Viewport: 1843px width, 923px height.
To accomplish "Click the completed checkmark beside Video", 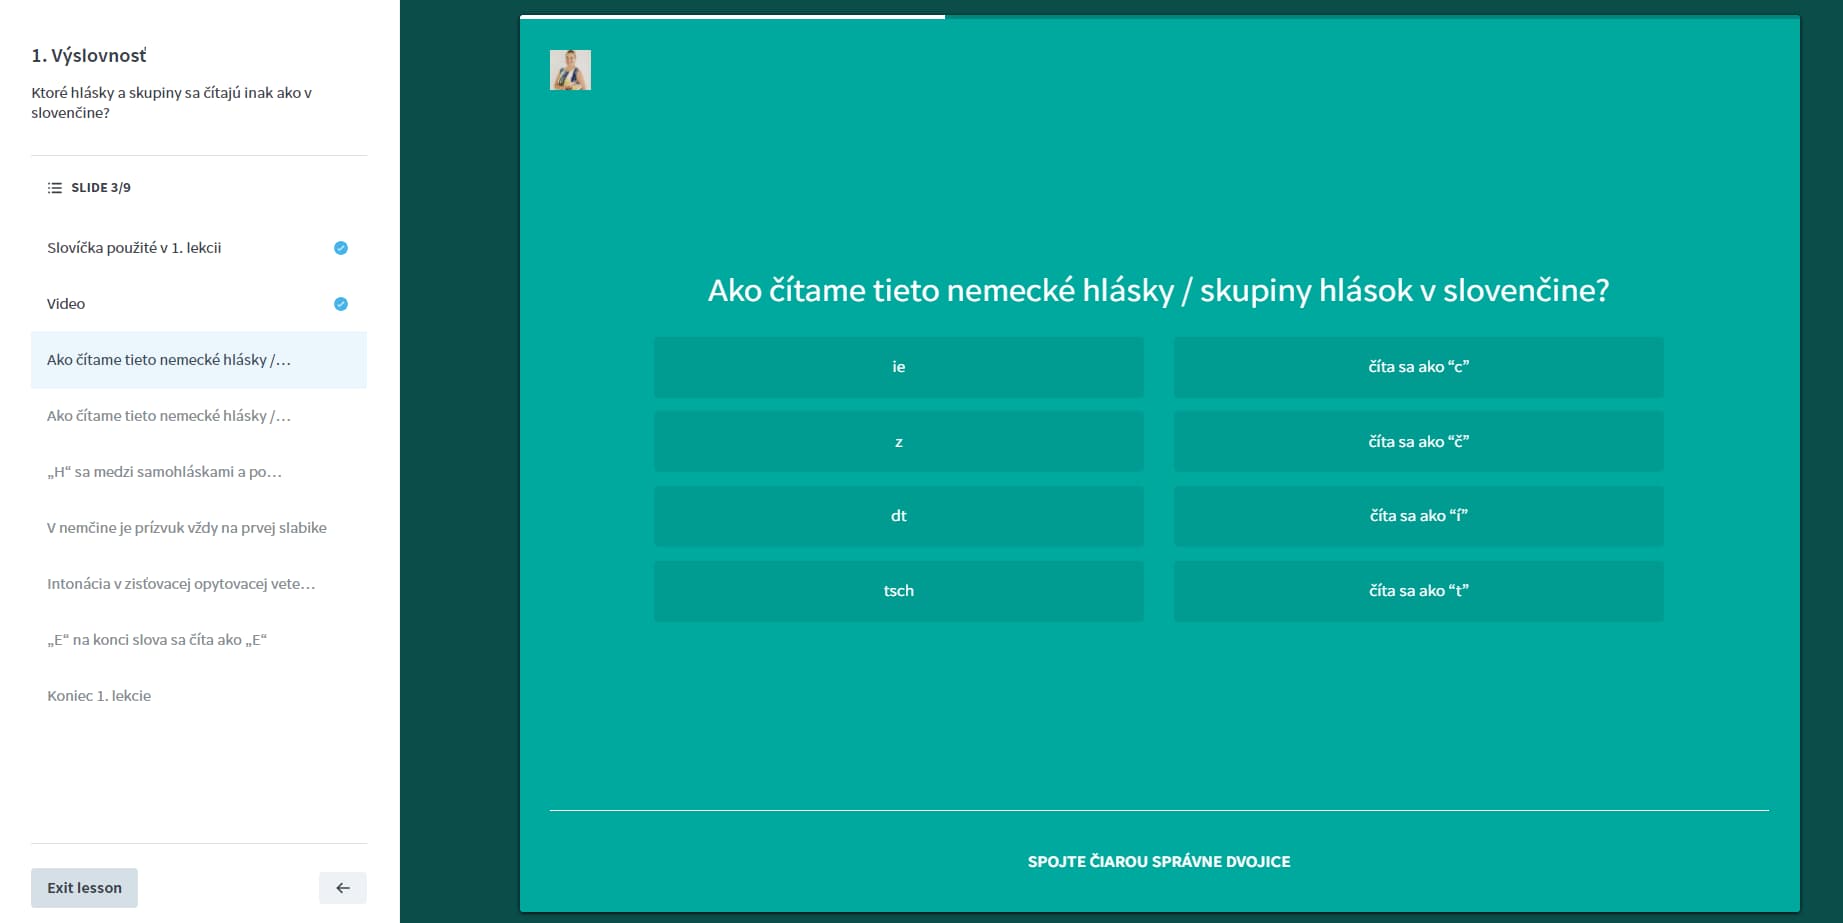I will [x=340, y=304].
